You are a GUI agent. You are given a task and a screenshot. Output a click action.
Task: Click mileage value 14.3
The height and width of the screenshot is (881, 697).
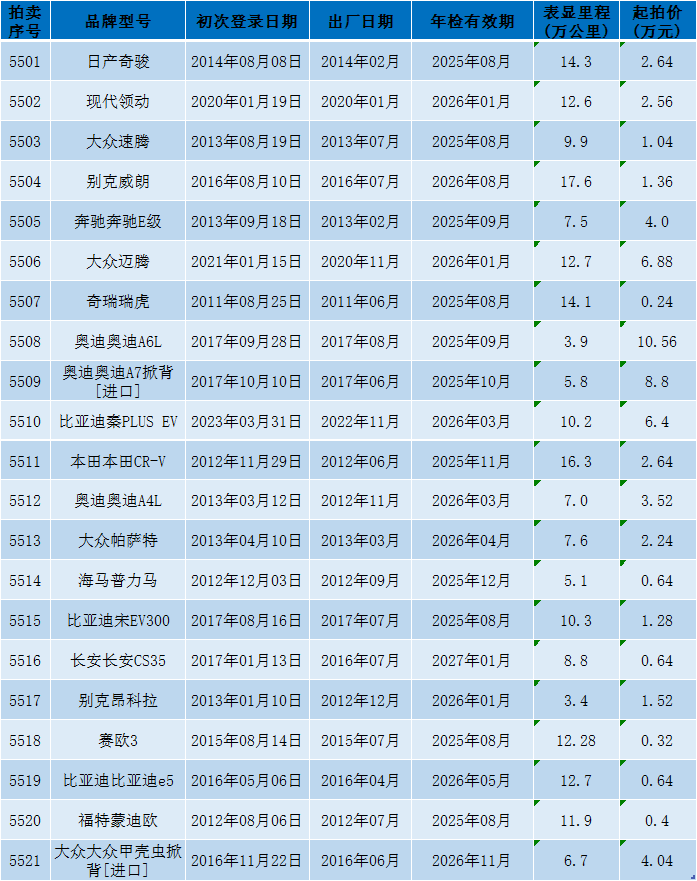(576, 61)
